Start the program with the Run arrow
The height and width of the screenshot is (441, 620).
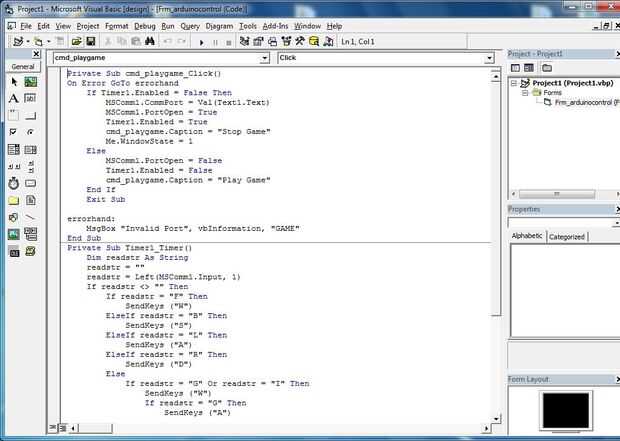202,42
